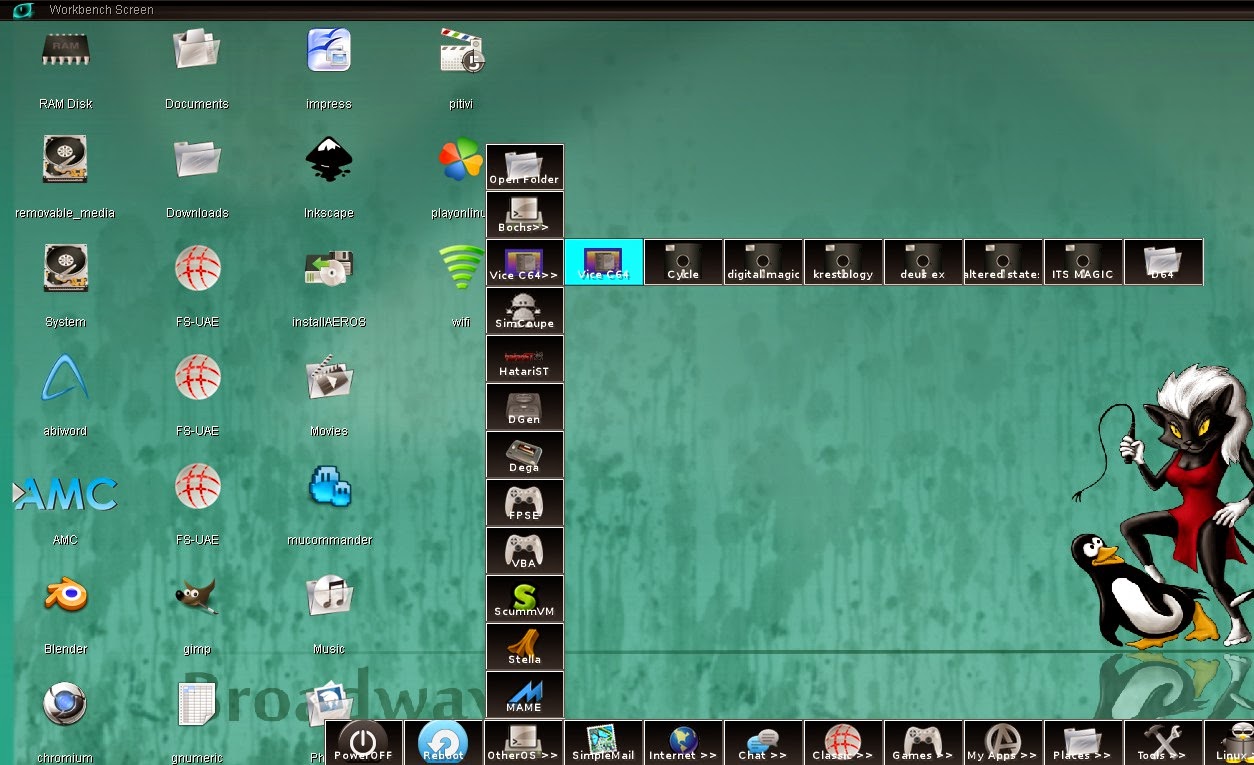This screenshot has height=765, width=1254.
Task: Open ScummVM from the emulator menu
Action: (x=525, y=599)
